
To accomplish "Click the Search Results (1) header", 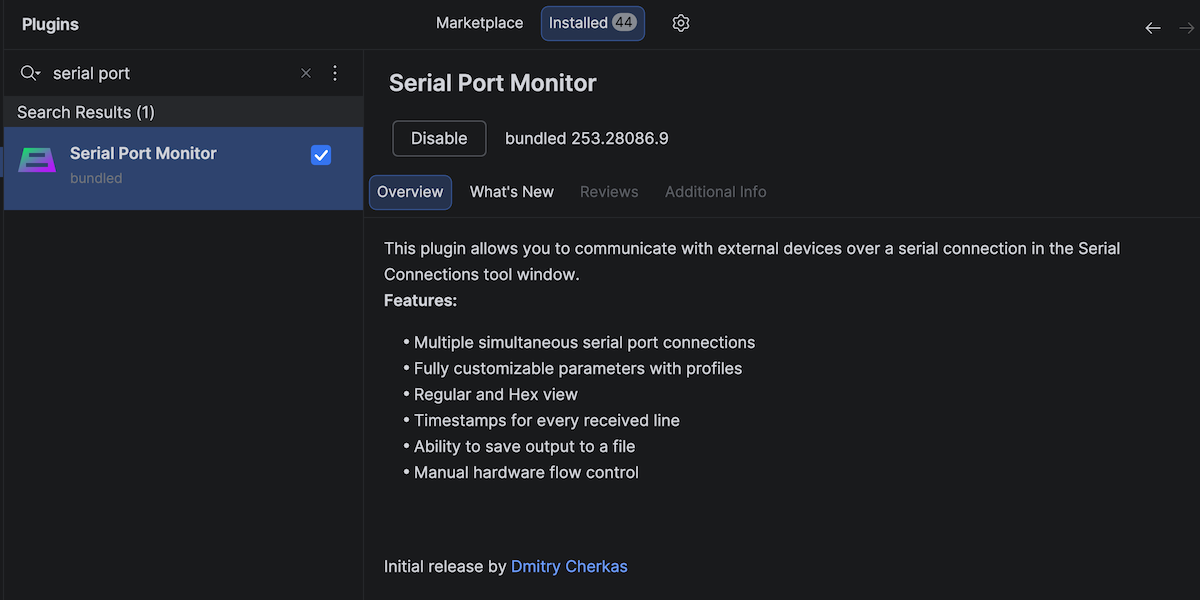I will 86,112.
